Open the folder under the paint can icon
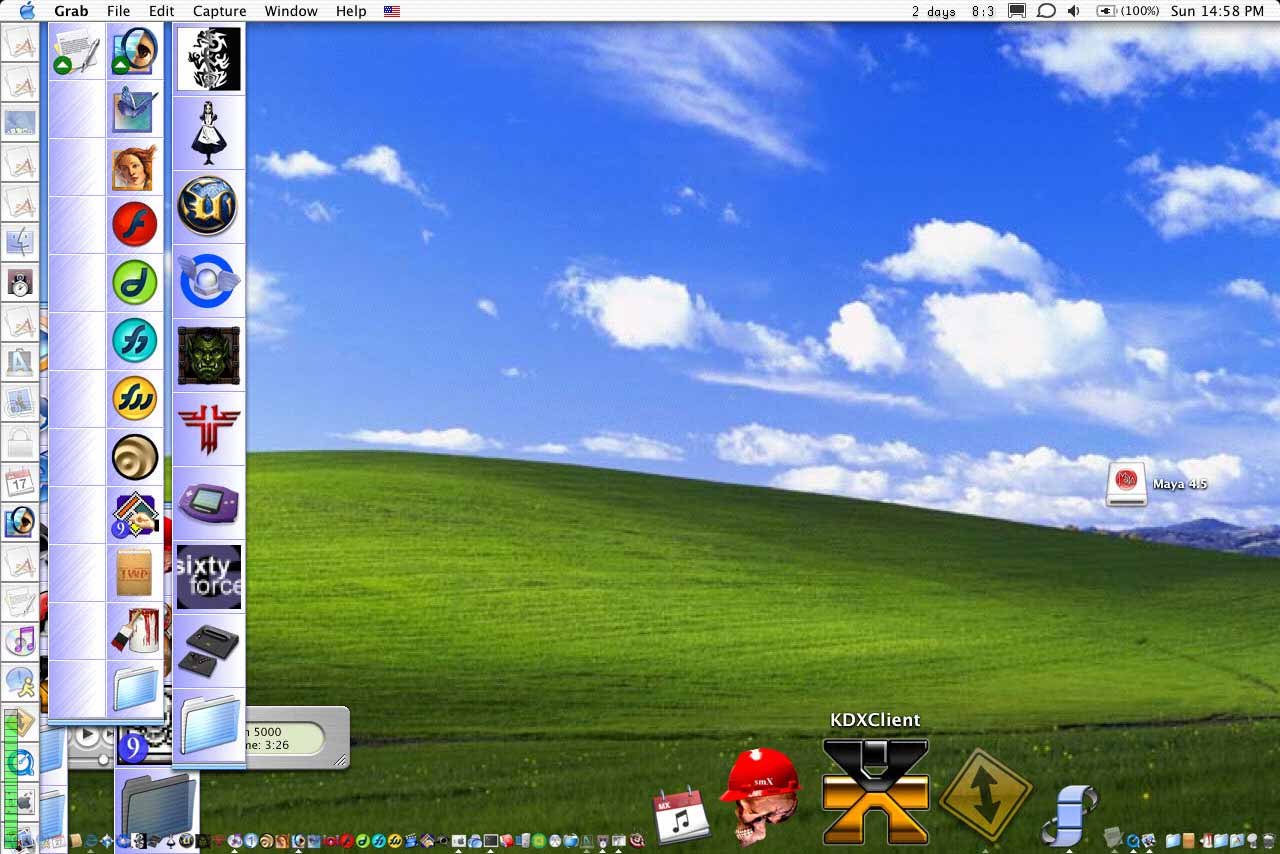The image size is (1280, 854). pyautogui.click(x=134, y=688)
